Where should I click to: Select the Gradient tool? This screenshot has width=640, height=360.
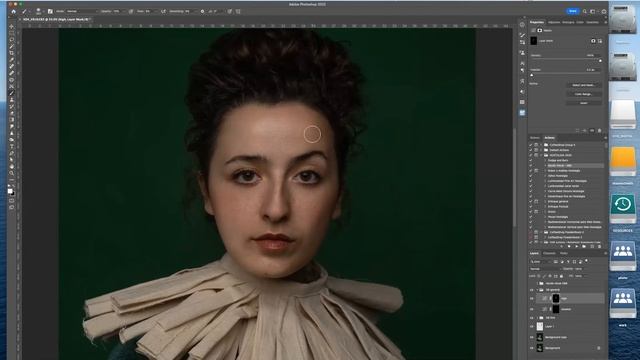(x=11, y=120)
